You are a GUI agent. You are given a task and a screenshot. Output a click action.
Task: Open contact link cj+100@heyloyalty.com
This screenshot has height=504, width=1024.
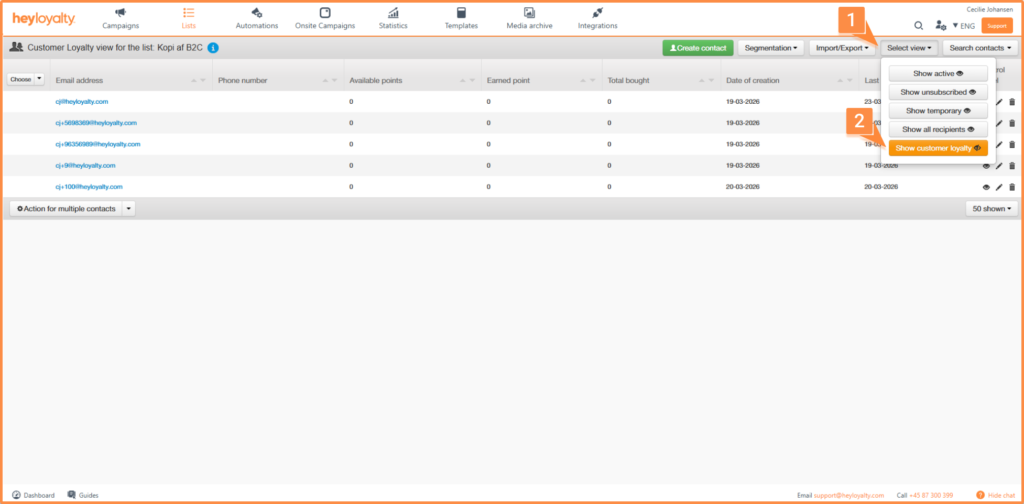point(89,187)
